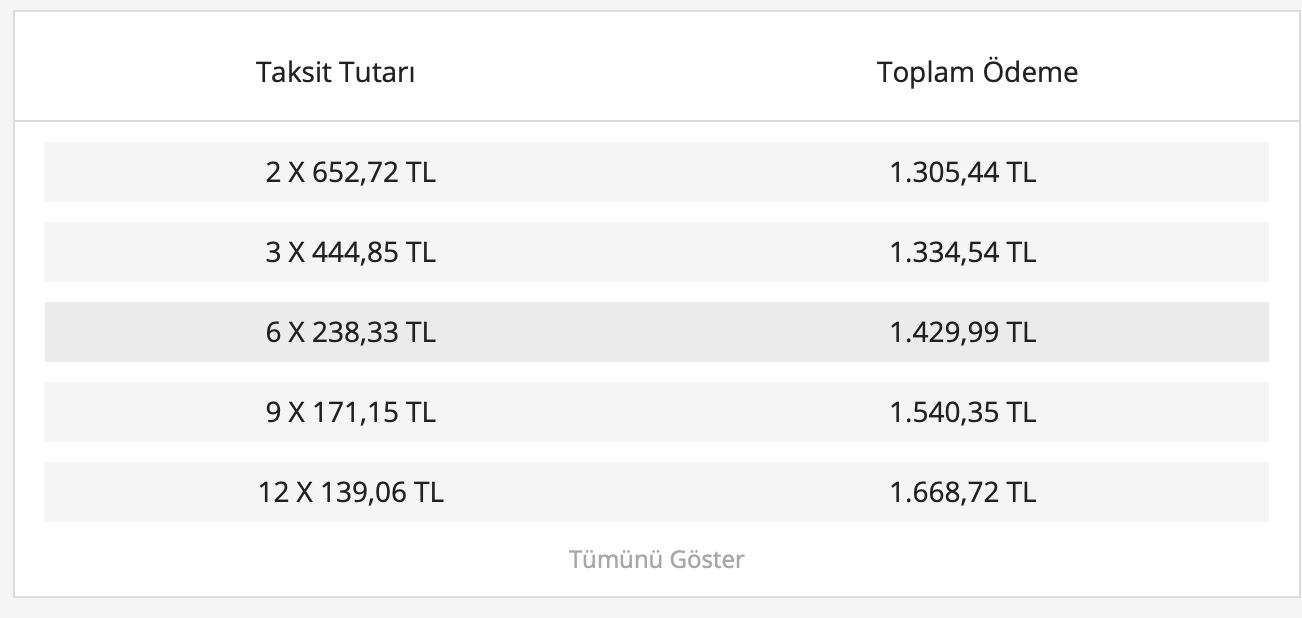Select the "3 X 444,85 TL" installment amount
Image resolution: width=1302 pixels, height=618 pixels.
[351, 252]
